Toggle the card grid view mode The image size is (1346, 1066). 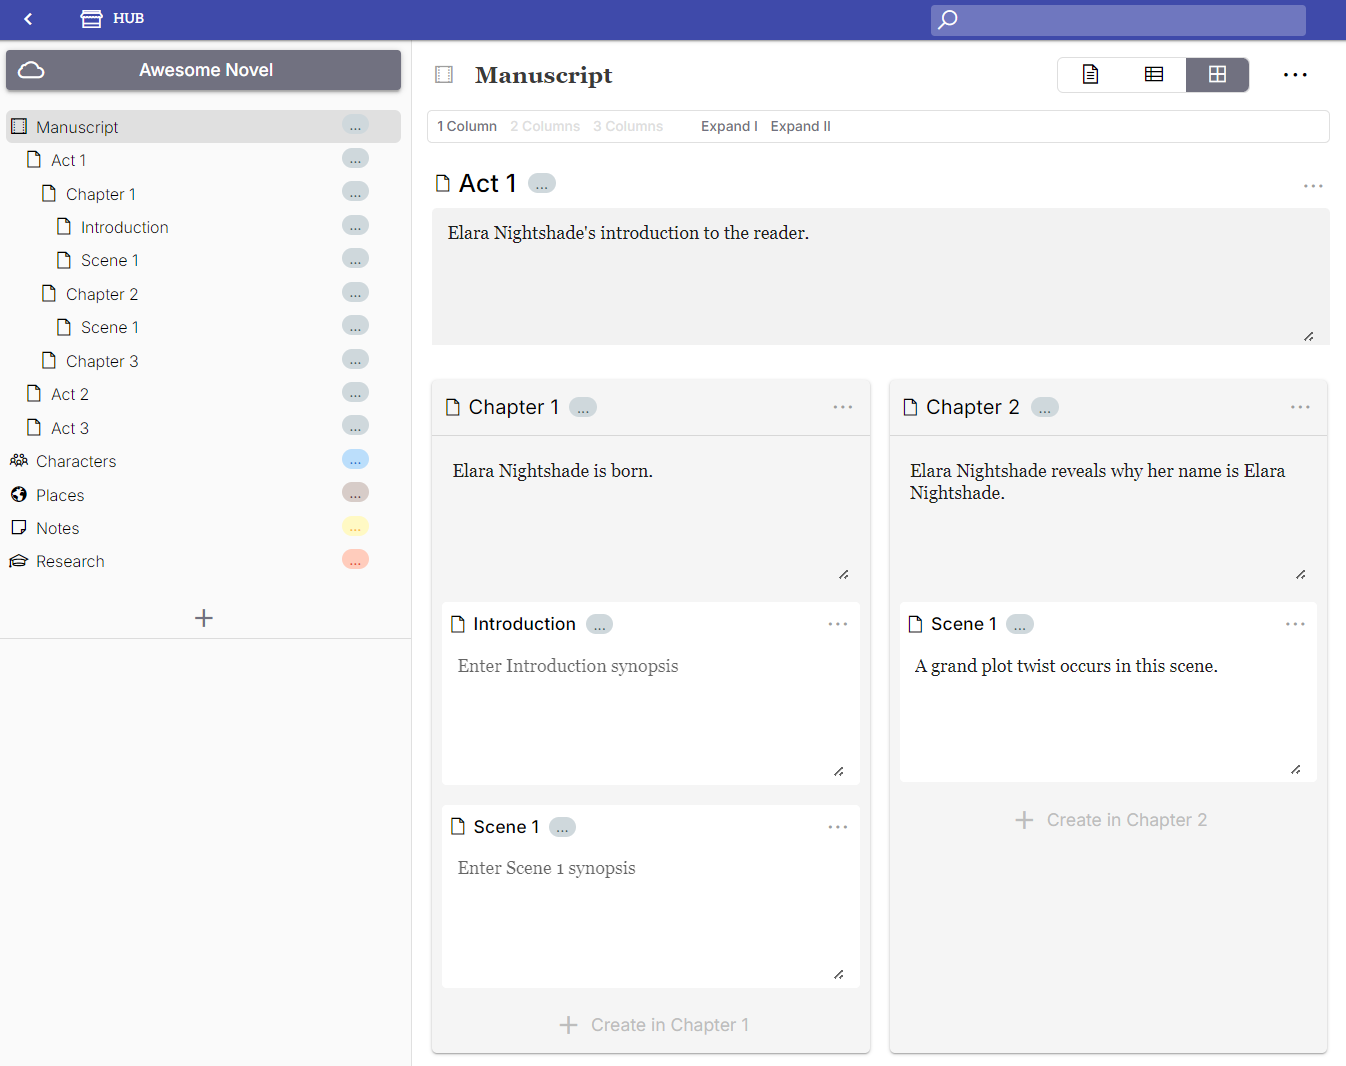point(1217,74)
